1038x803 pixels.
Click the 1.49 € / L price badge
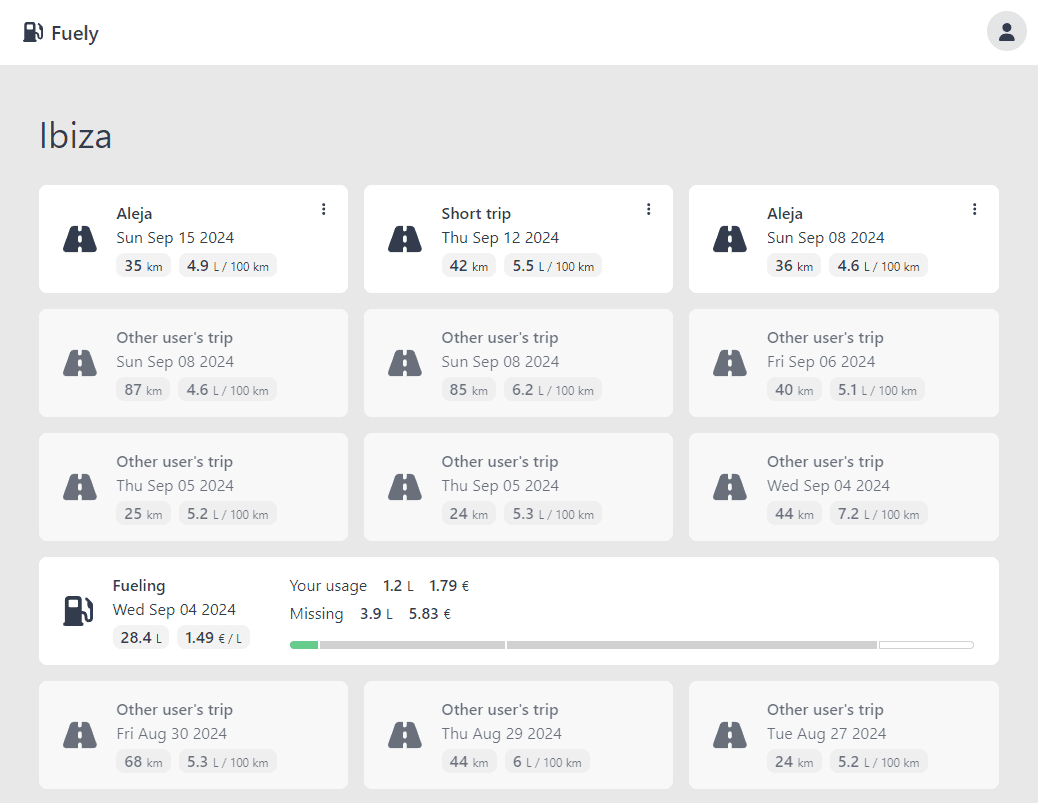click(213, 638)
